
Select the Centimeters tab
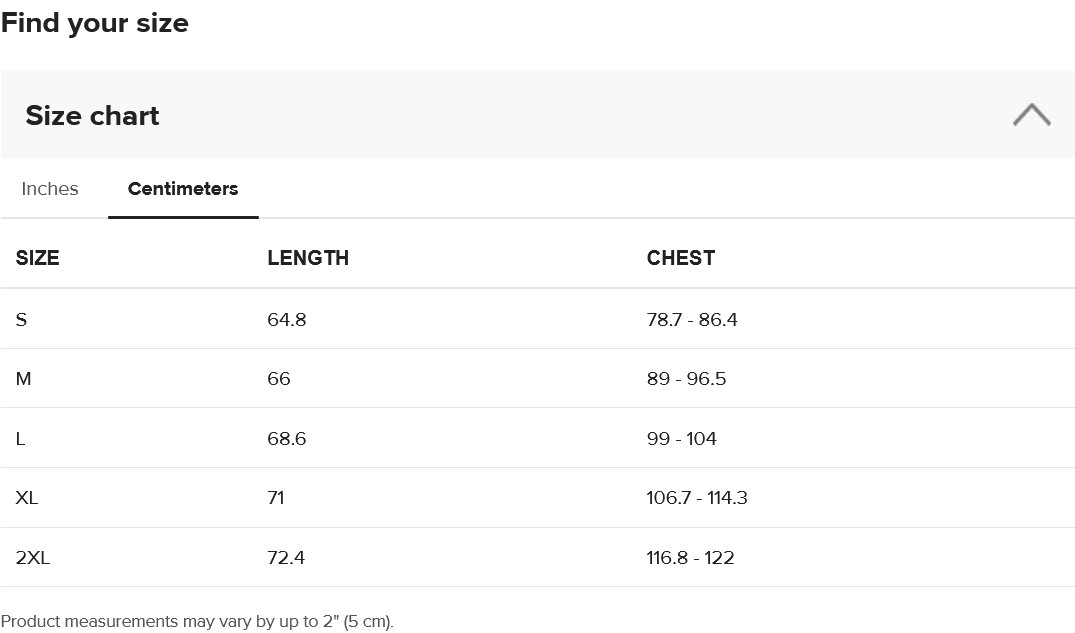click(x=183, y=189)
